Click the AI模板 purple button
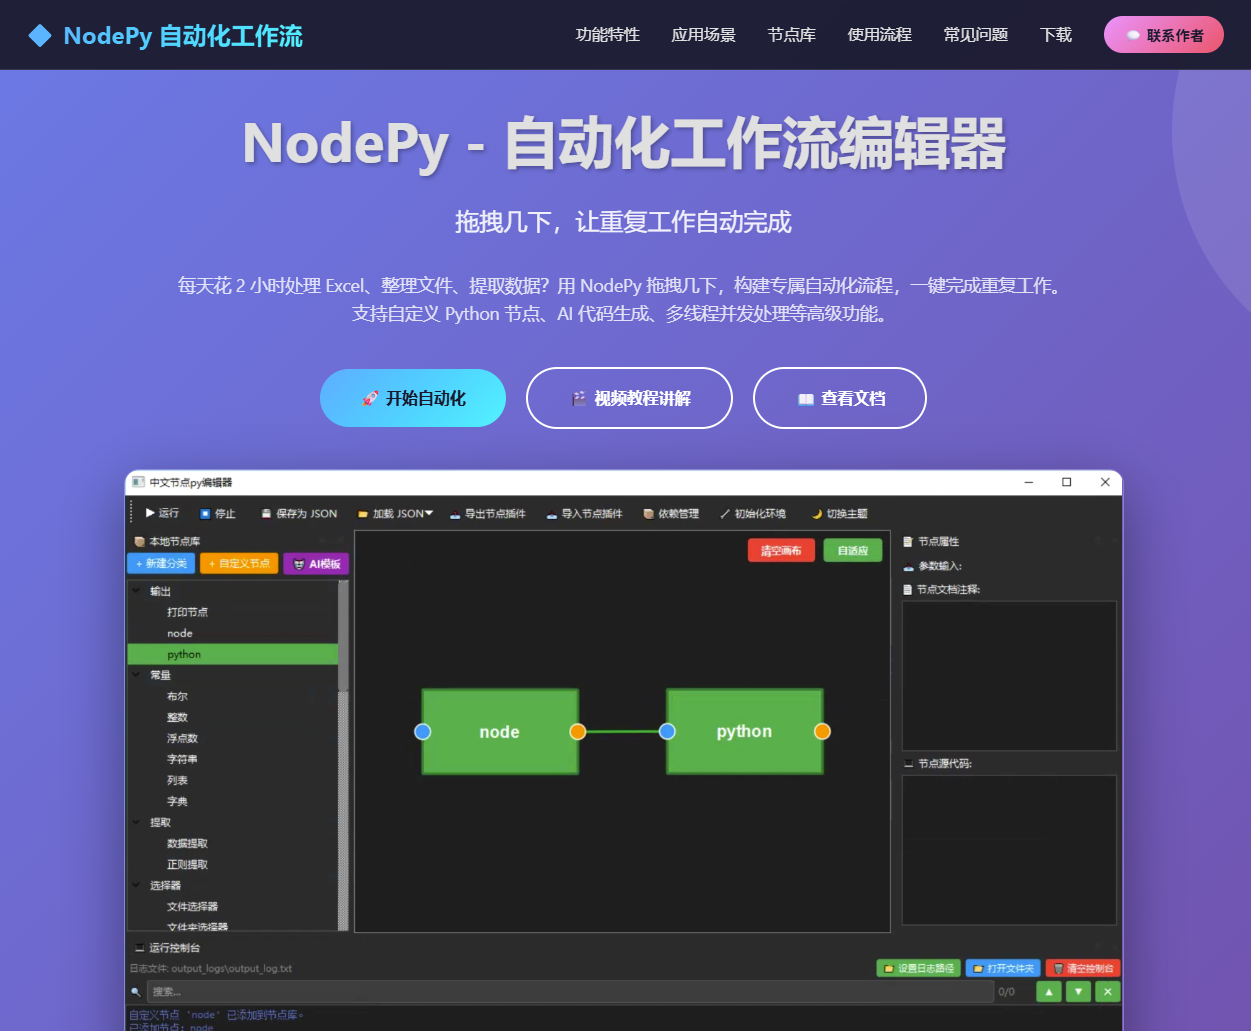This screenshot has width=1251, height=1031. coord(316,564)
